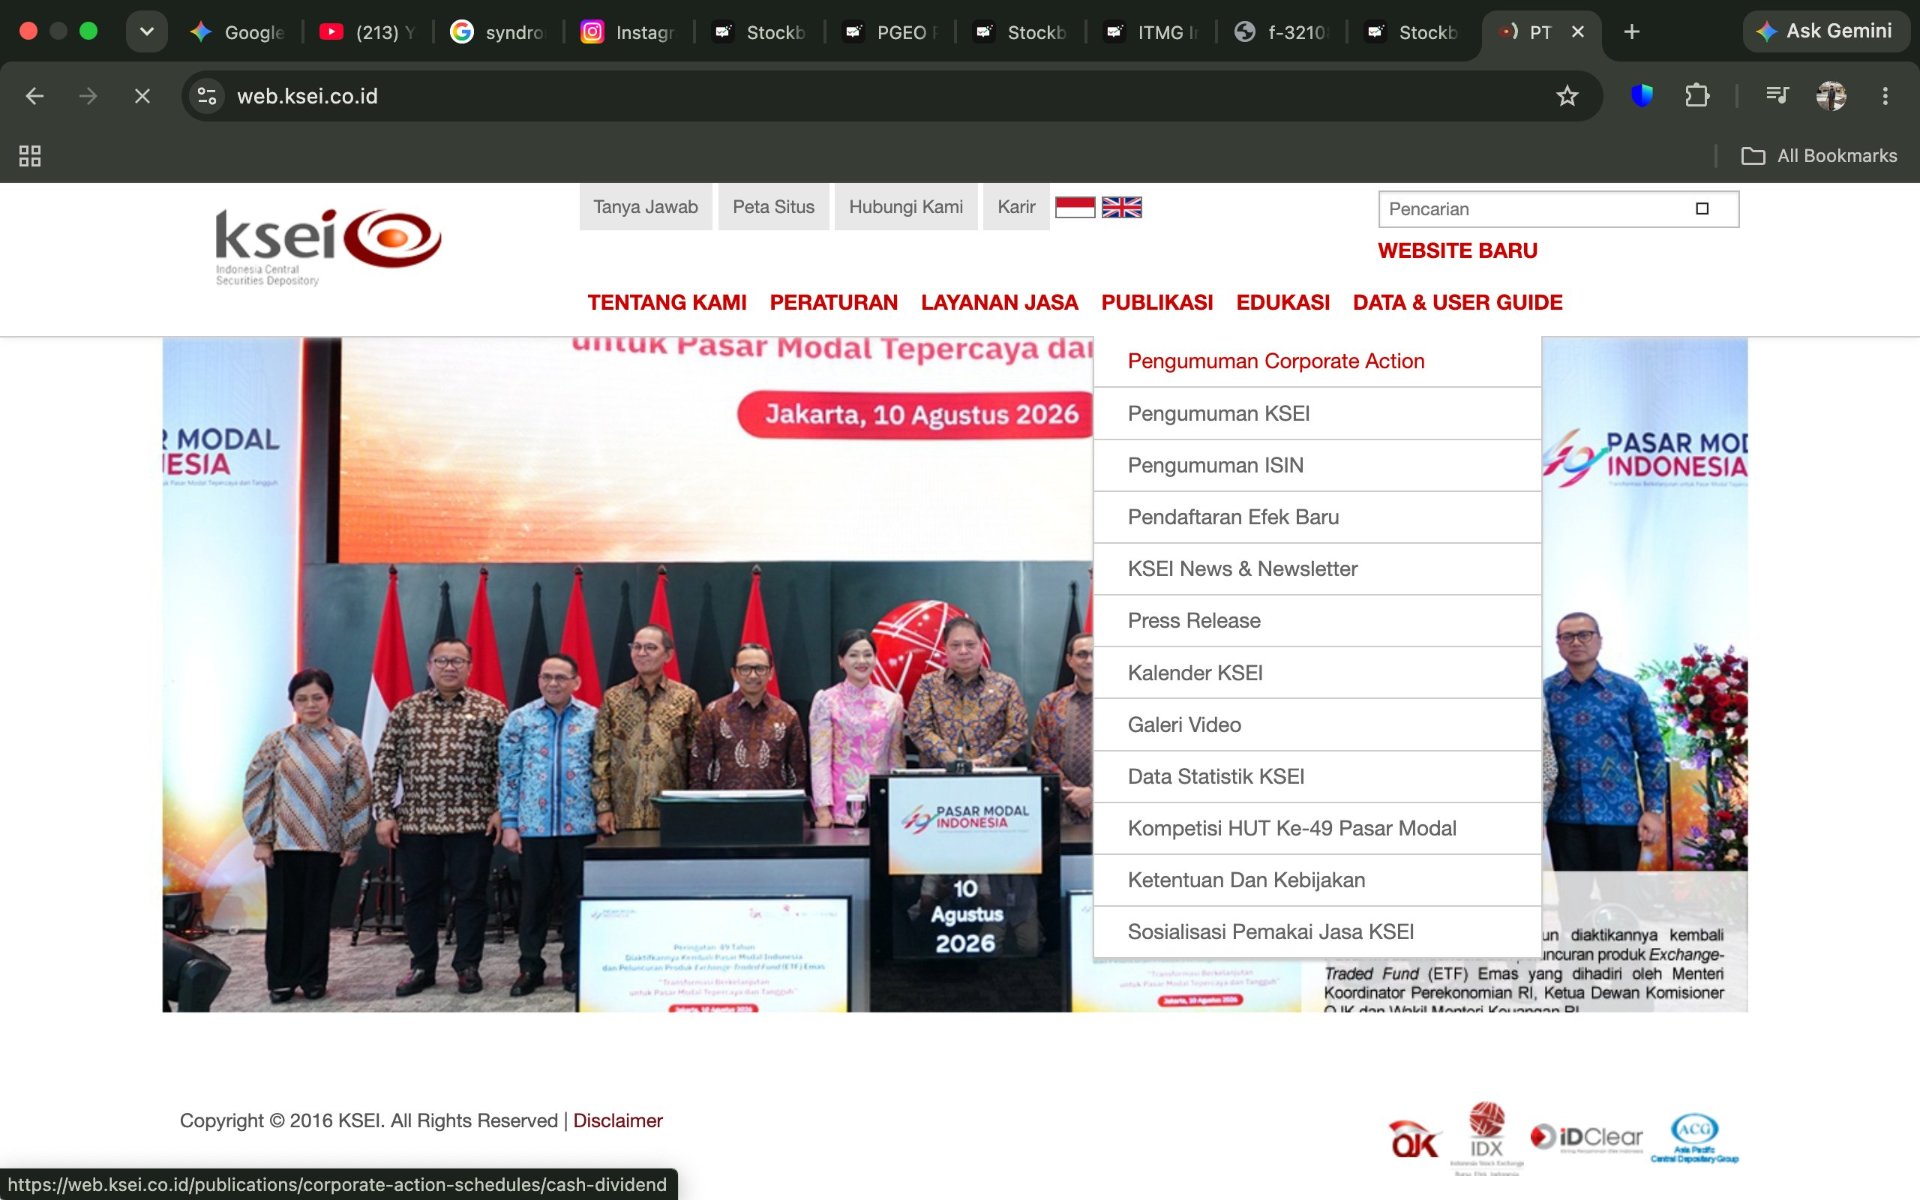Open the WEBSITE BARU link
Screen dimensions: 1920x1200
pos(1458,251)
